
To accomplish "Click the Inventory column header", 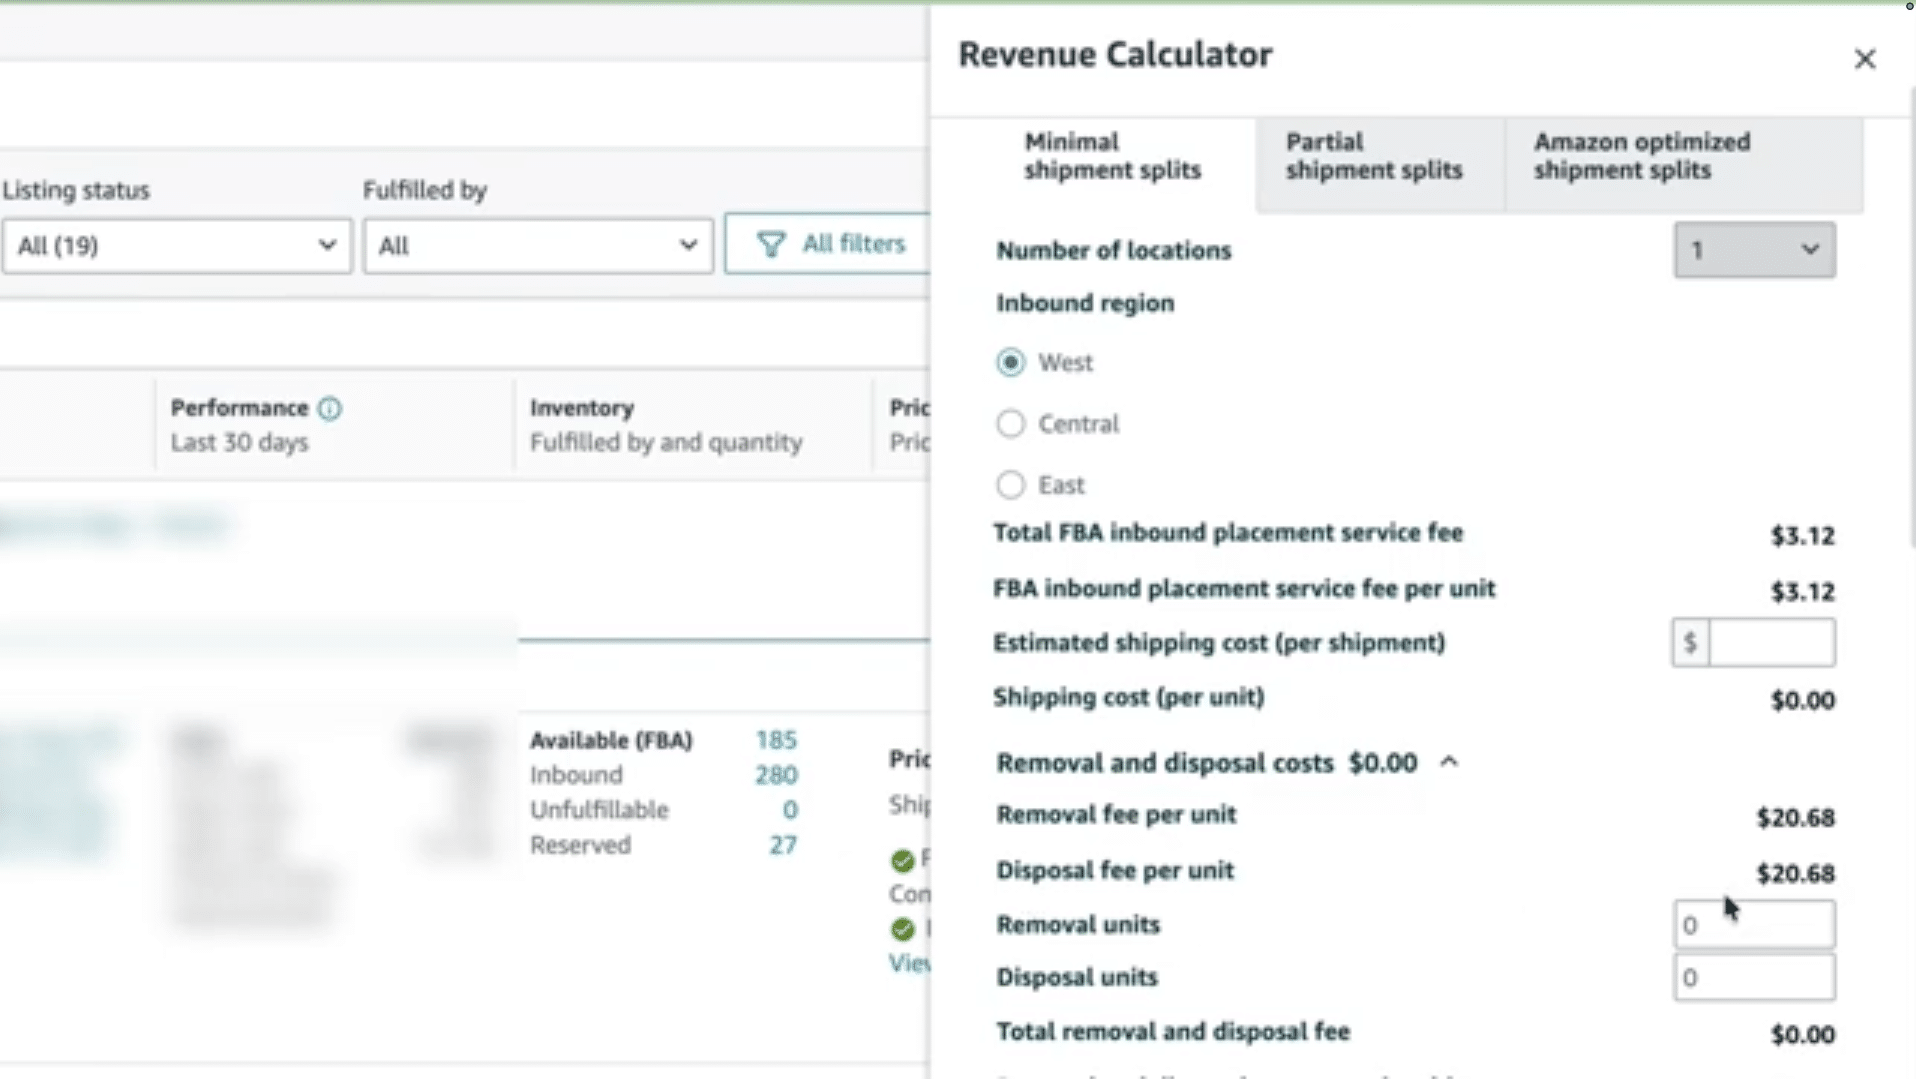I will [x=582, y=408].
